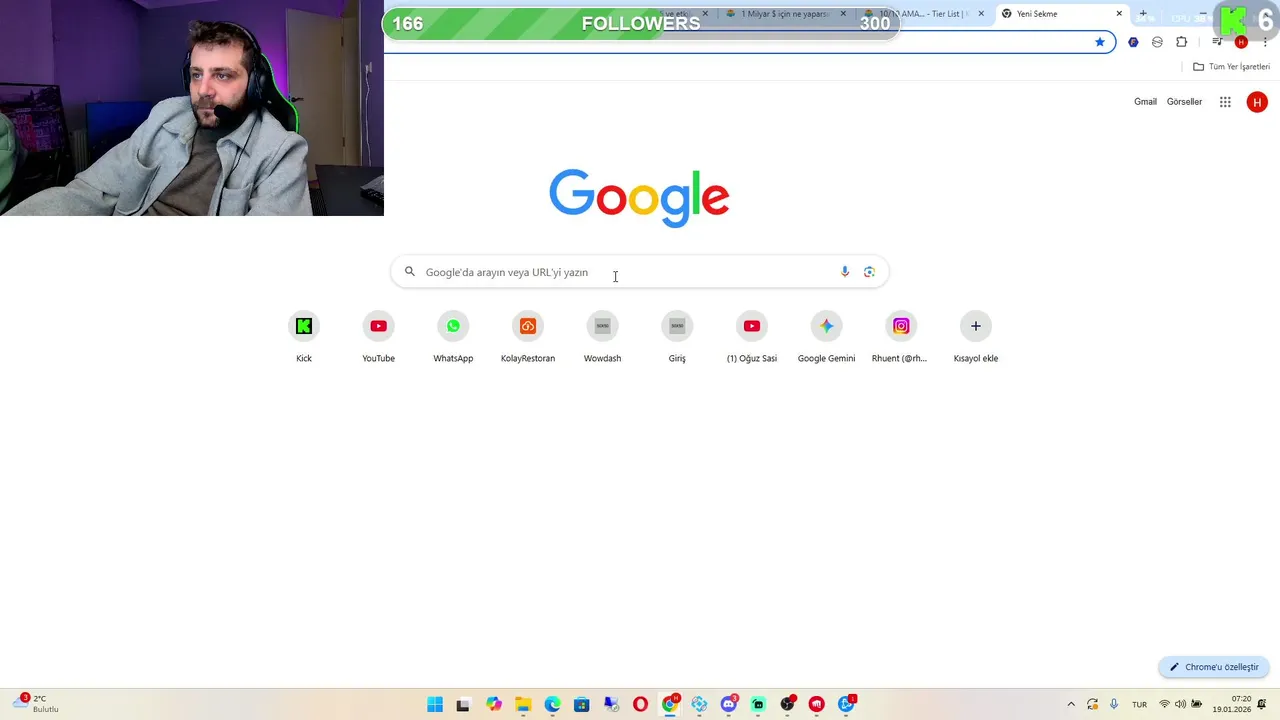Open Microsoft Store from the taskbar
Image resolution: width=1280 pixels, height=720 pixels.
[581, 704]
